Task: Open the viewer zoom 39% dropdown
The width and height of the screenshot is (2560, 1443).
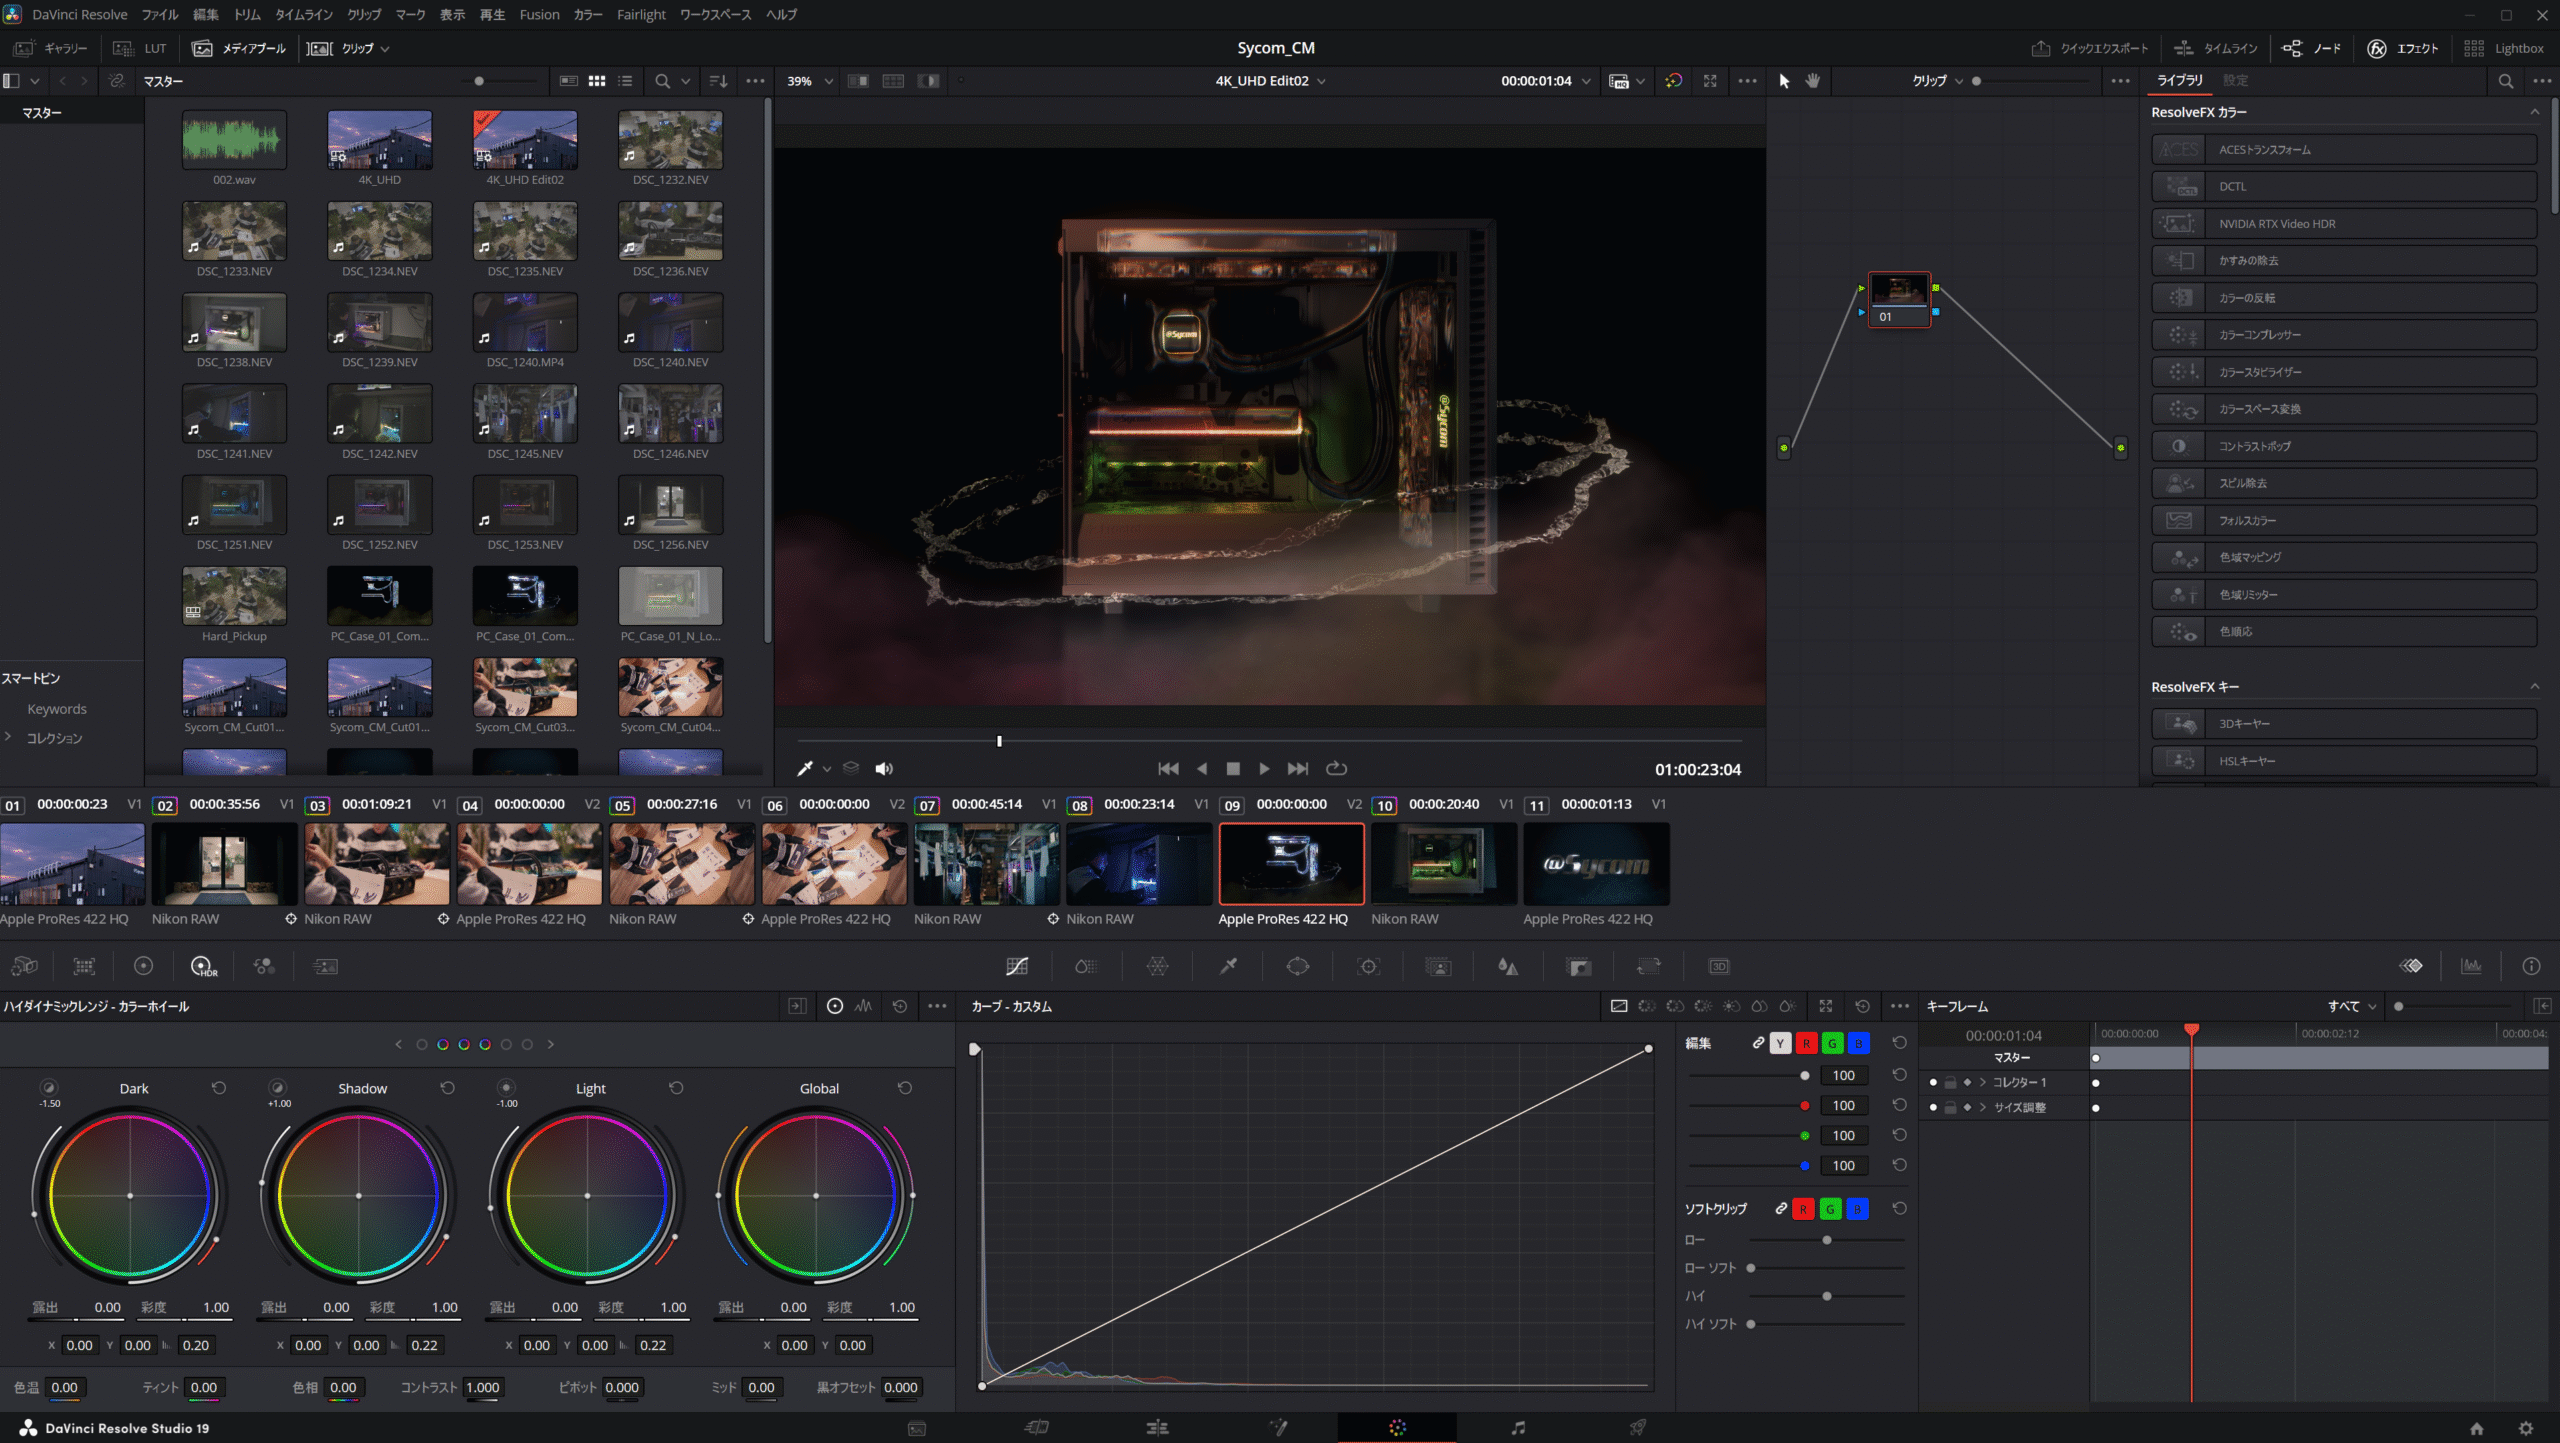Action: pyautogui.click(x=810, y=81)
